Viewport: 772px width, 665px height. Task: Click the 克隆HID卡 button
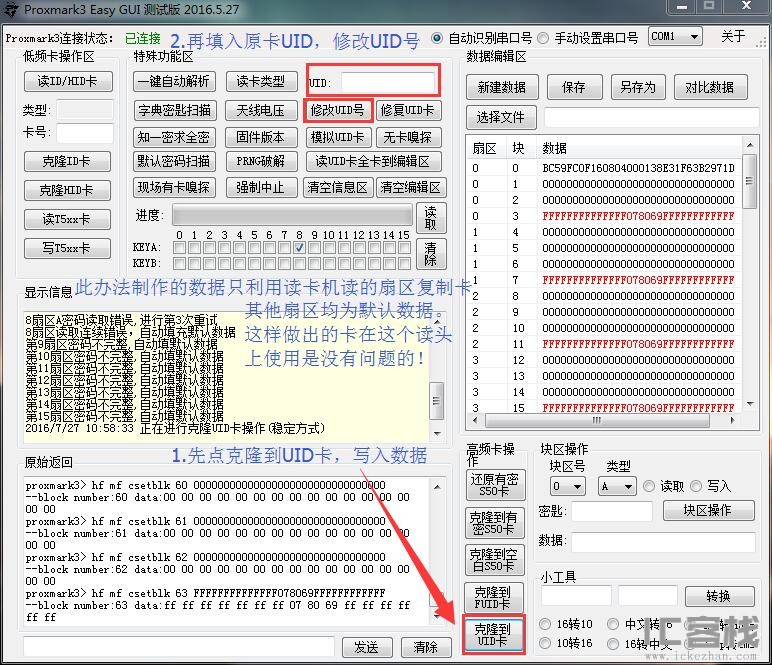(67, 190)
